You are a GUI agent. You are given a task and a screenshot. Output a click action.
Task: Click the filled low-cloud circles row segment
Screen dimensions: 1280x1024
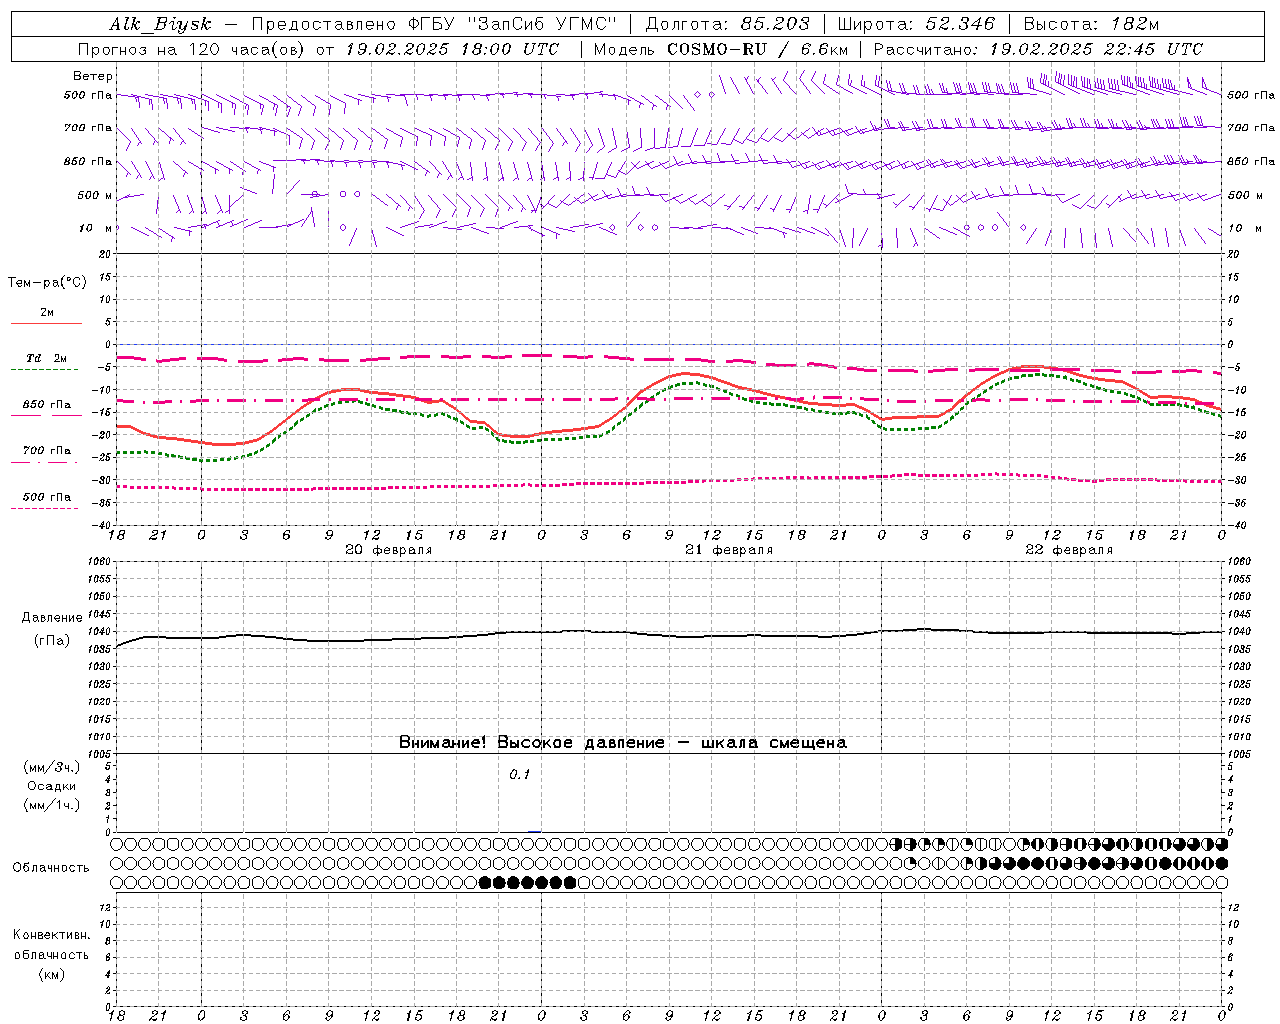pos(528,882)
